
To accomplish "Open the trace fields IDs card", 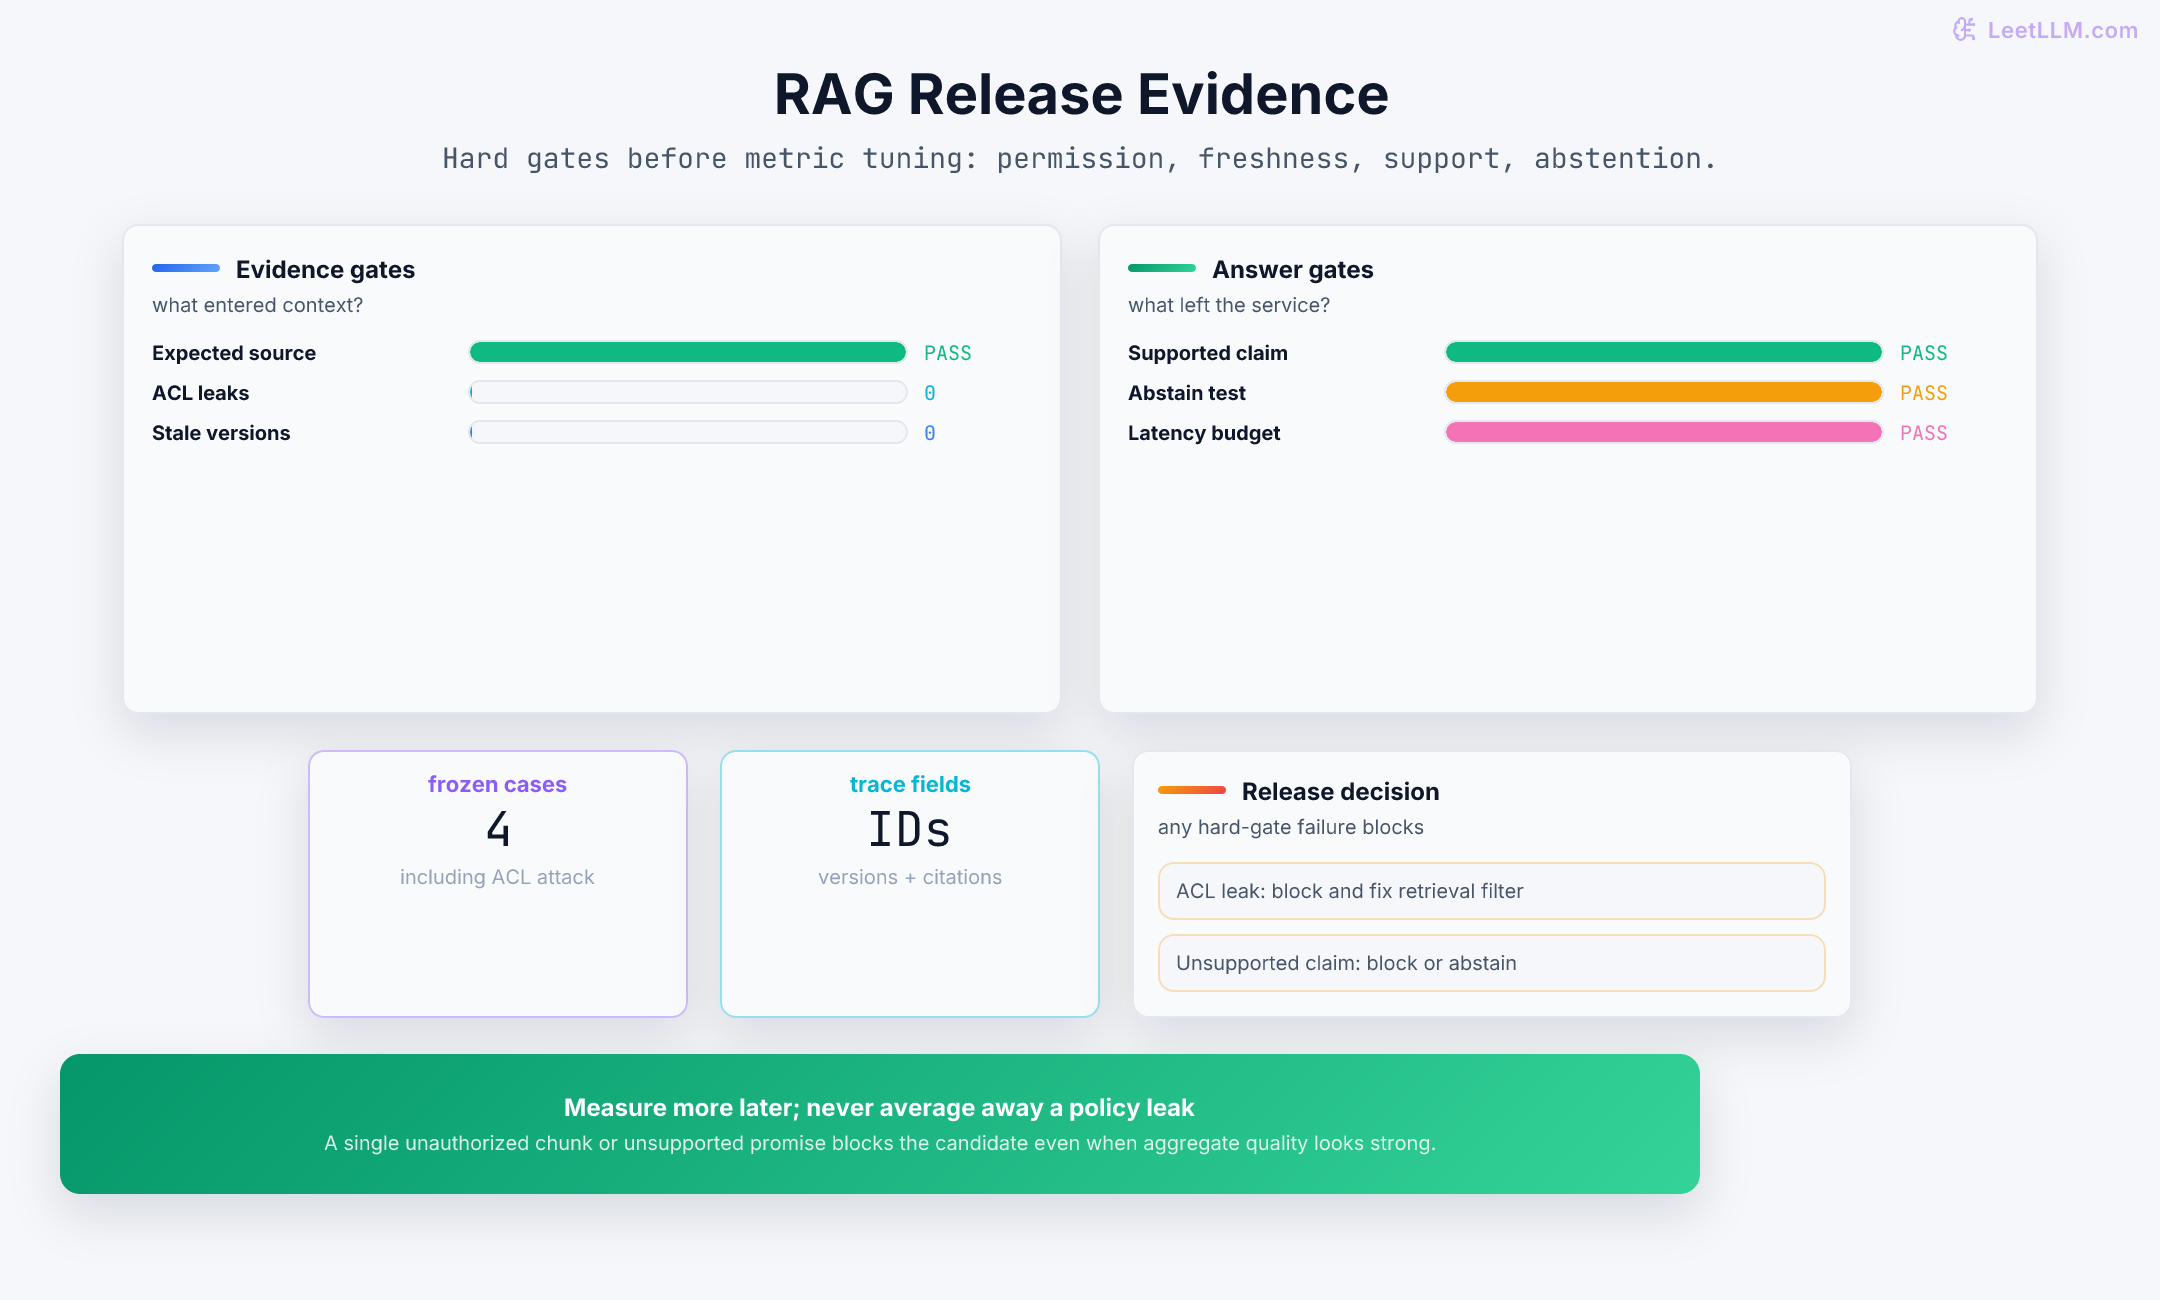I will point(910,884).
